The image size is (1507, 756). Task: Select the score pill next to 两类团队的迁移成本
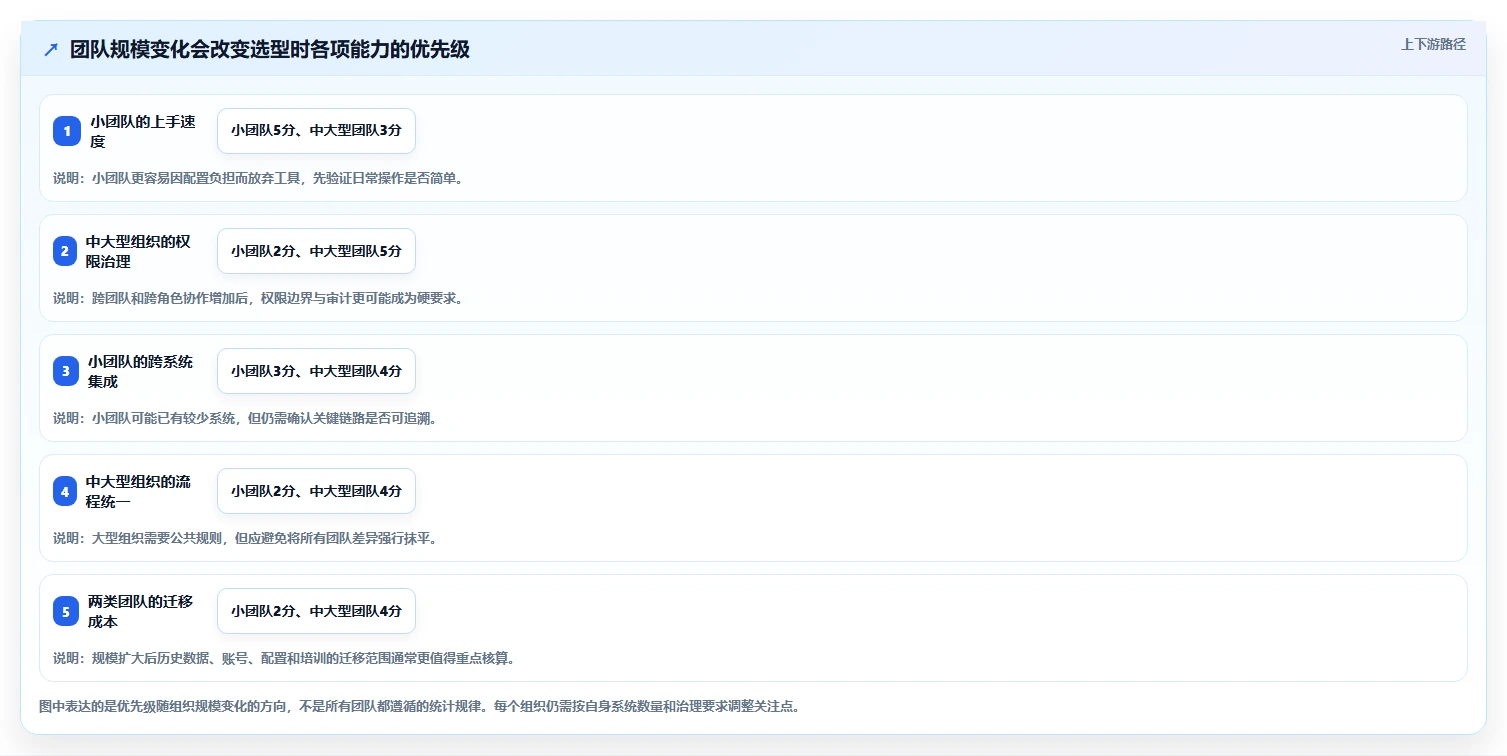[x=316, y=611]
